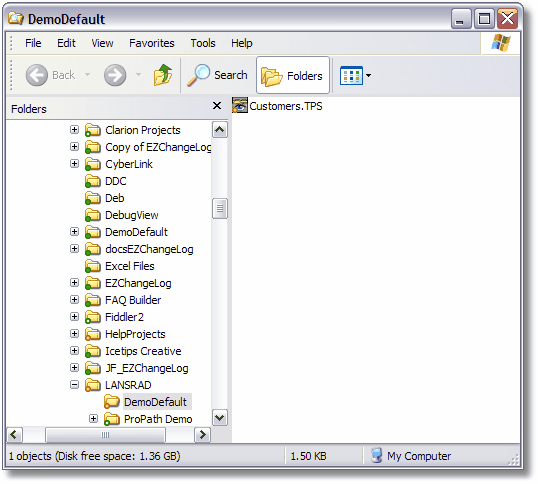Viewport: 538px width, 484px height.
Task: Select docsEZChangeLog folder label
Action: click(149, 249)
